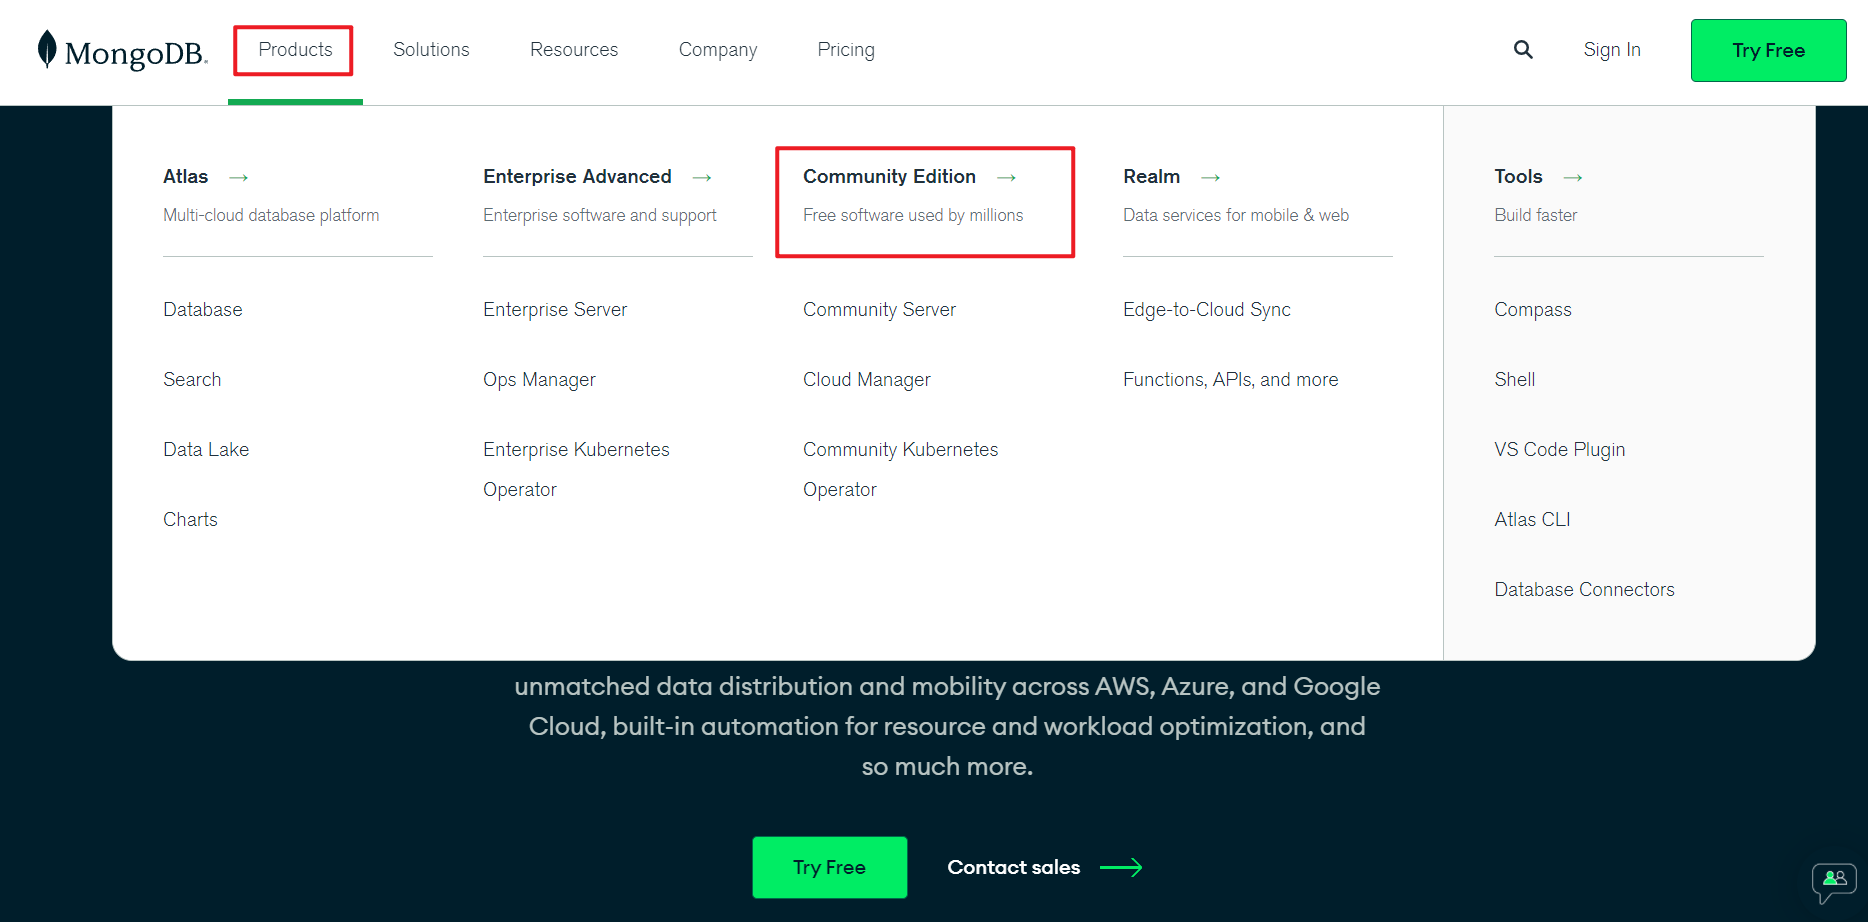
Task: Click the arrow next to Enterprise Advanced
Action: 702,177
